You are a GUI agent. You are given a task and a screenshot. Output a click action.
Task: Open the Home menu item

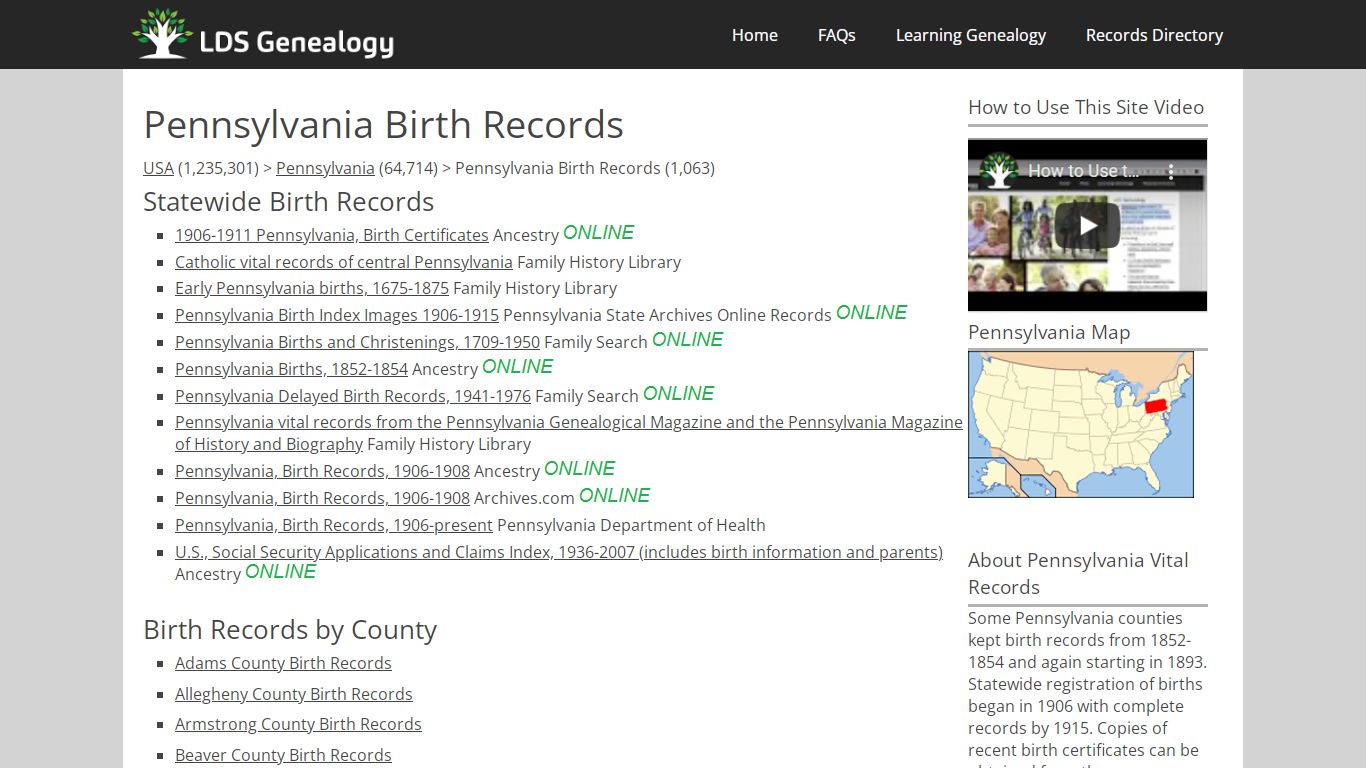pyautogui.click(x=754, y=35)
